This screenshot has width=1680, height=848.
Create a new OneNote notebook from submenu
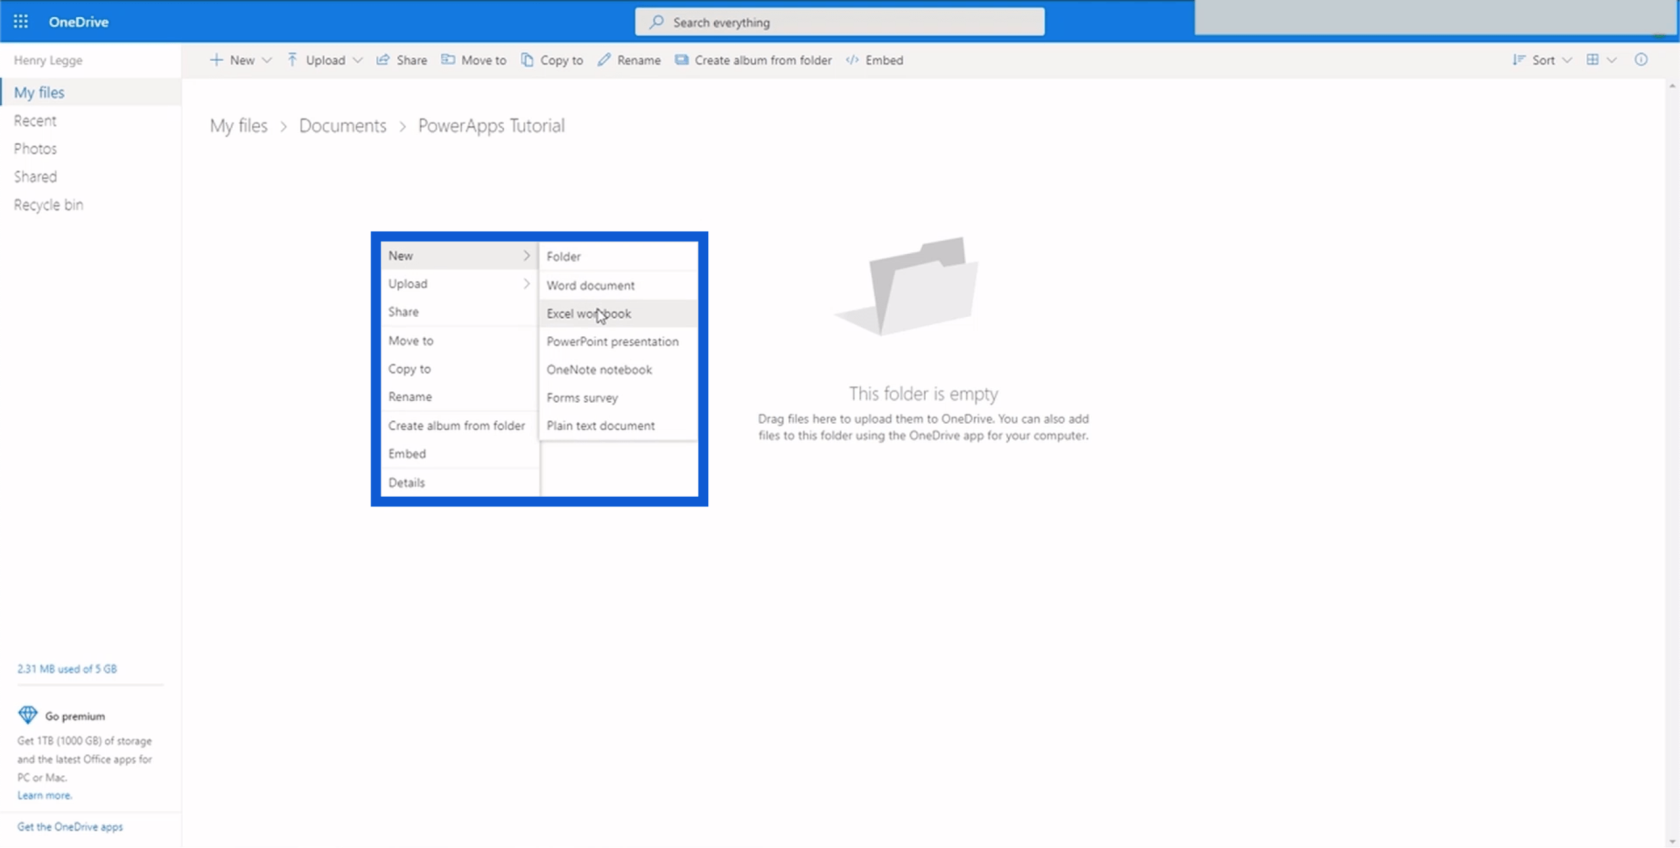click(x=619, y=369)
